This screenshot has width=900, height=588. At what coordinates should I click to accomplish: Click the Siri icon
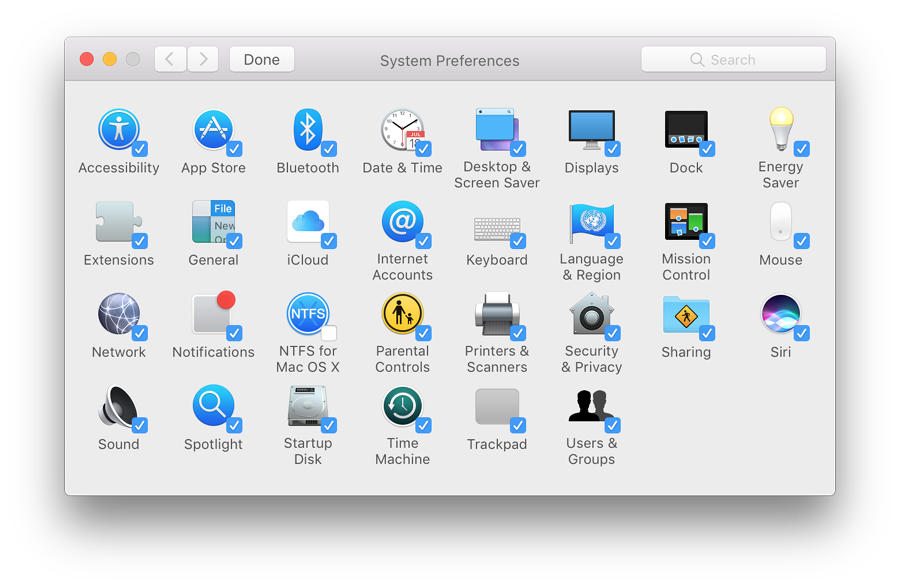(x=781, y=314)
